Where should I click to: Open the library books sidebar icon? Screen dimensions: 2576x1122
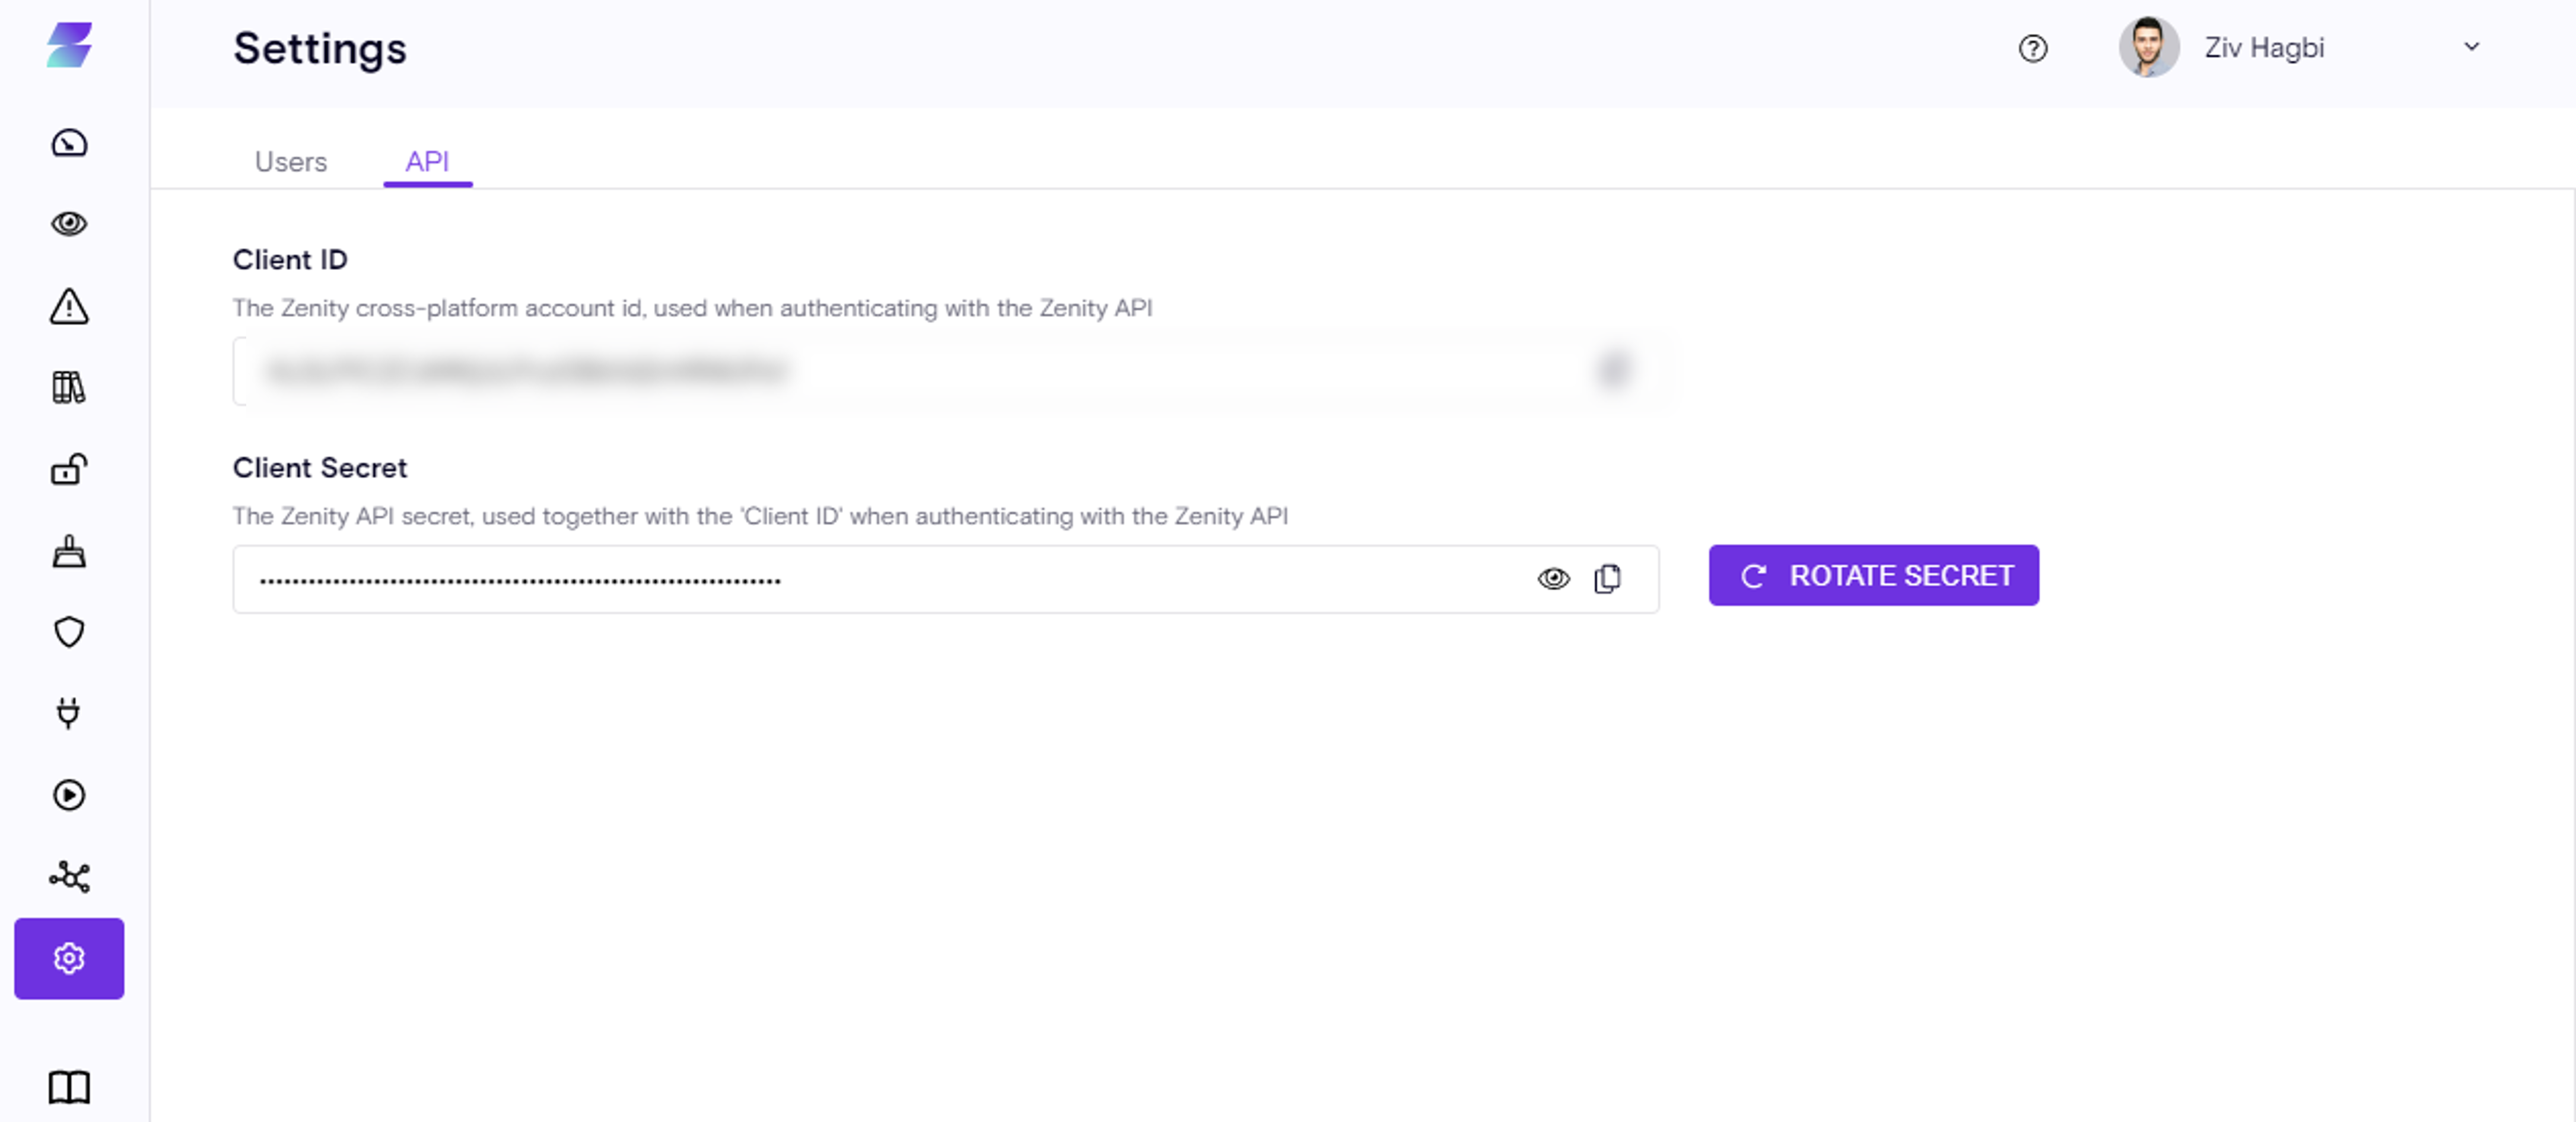click(69, 387)
